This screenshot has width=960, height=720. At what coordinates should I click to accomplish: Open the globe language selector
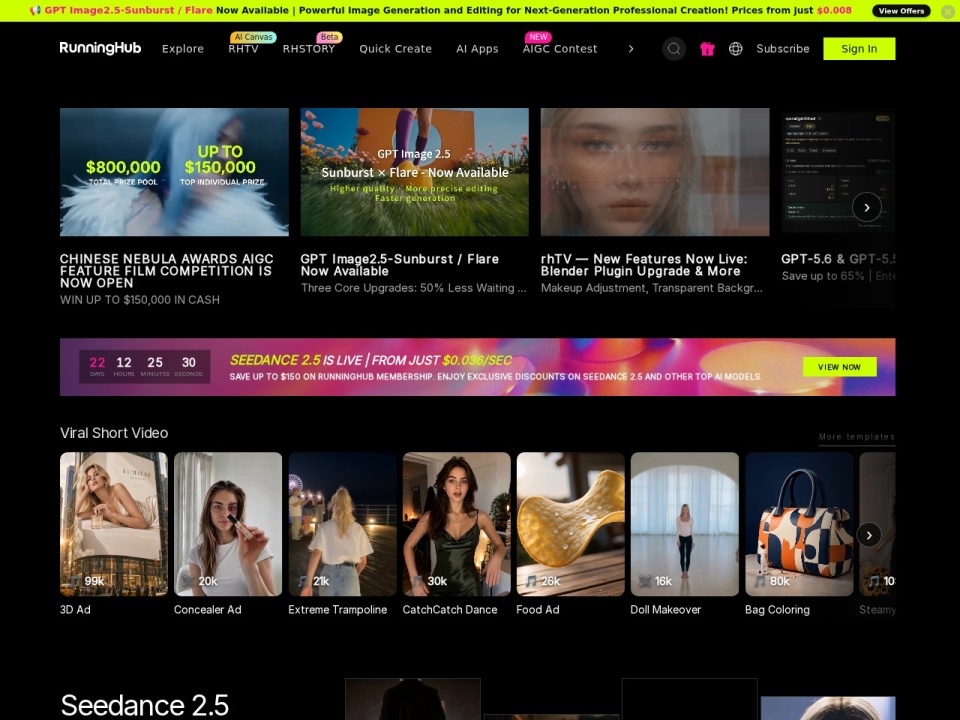(735, 49)
